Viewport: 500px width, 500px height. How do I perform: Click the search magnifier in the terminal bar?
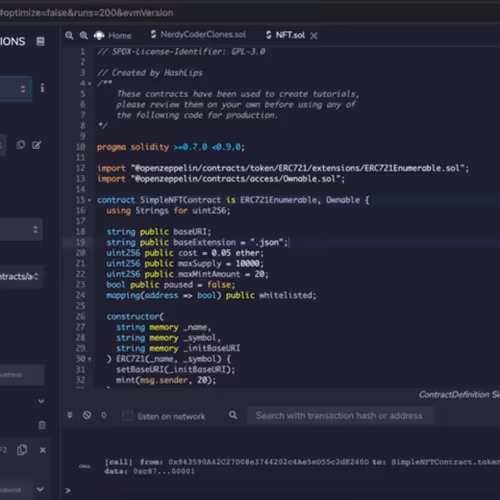coord(233,415)
